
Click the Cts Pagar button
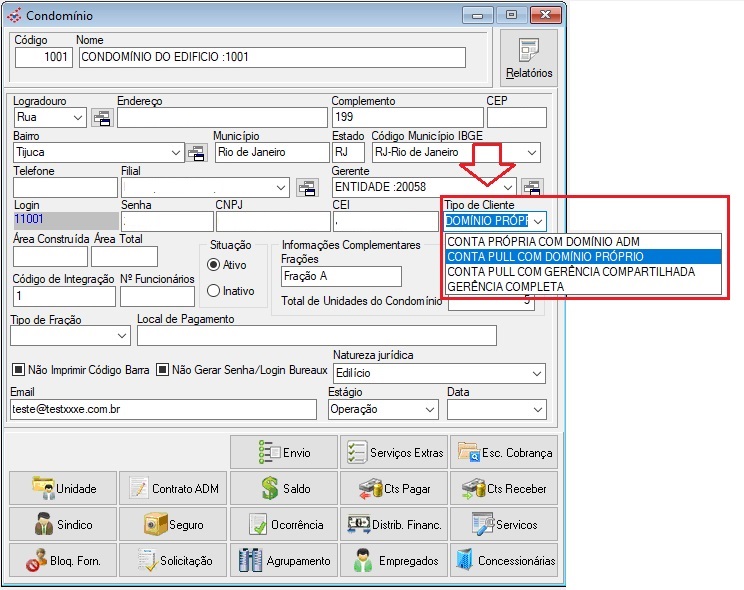point(394,488)
